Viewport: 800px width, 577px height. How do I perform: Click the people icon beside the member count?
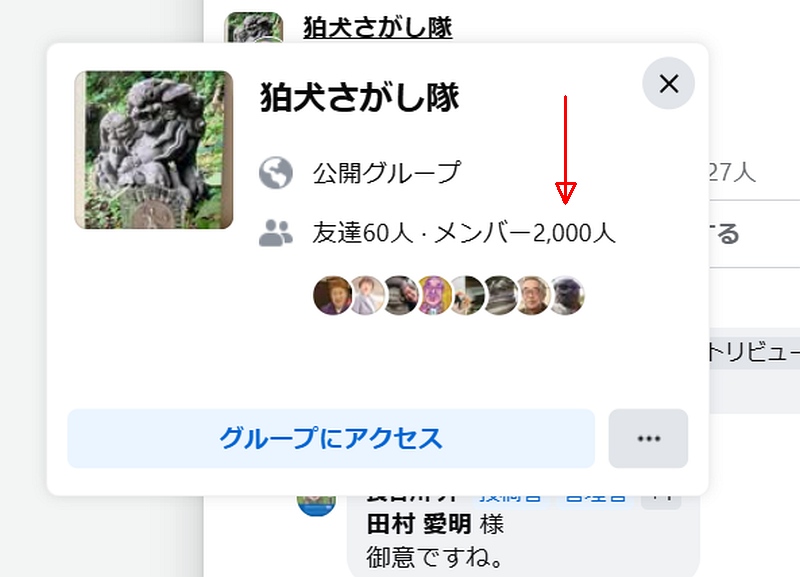point(276,233)
